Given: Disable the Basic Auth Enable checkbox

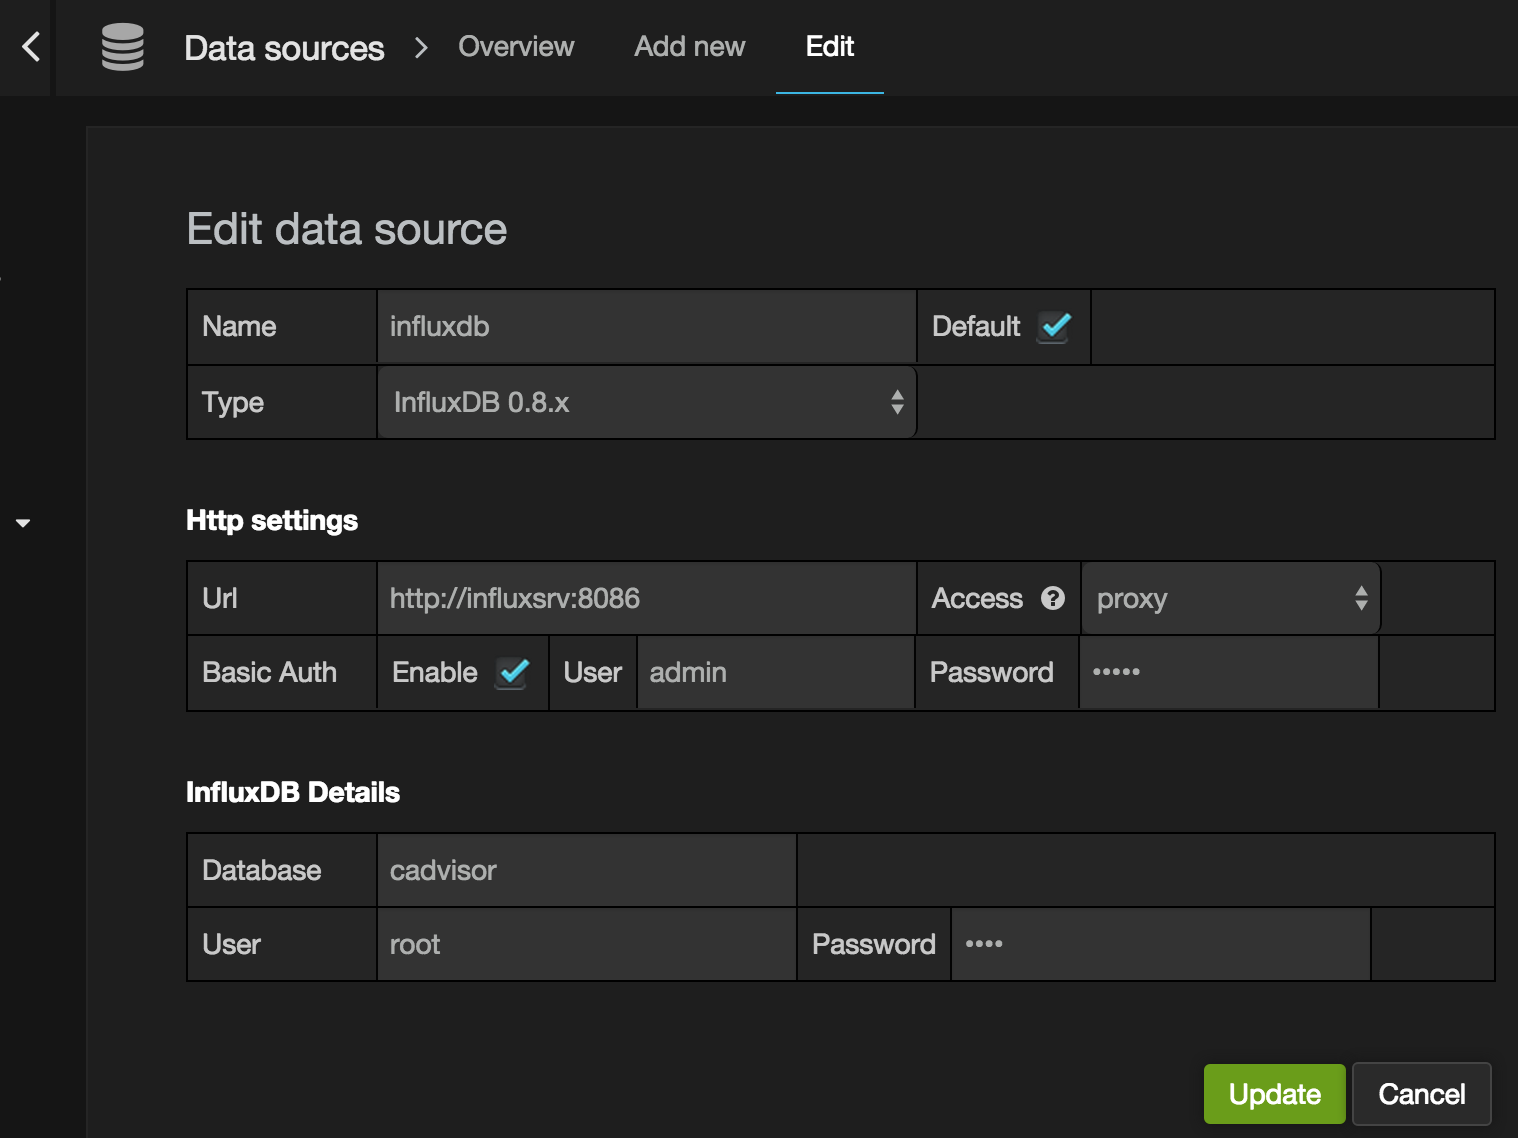Looking at the screenshot, I should click(512, 673).
